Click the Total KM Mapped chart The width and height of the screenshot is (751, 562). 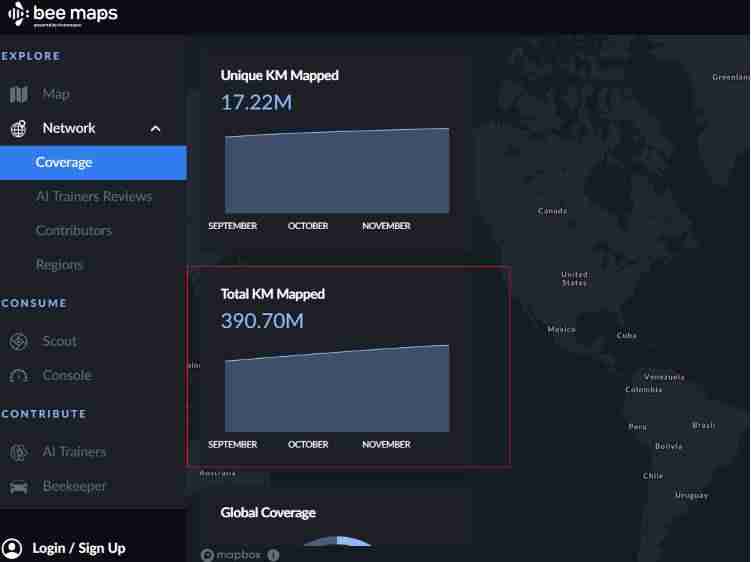336,390
